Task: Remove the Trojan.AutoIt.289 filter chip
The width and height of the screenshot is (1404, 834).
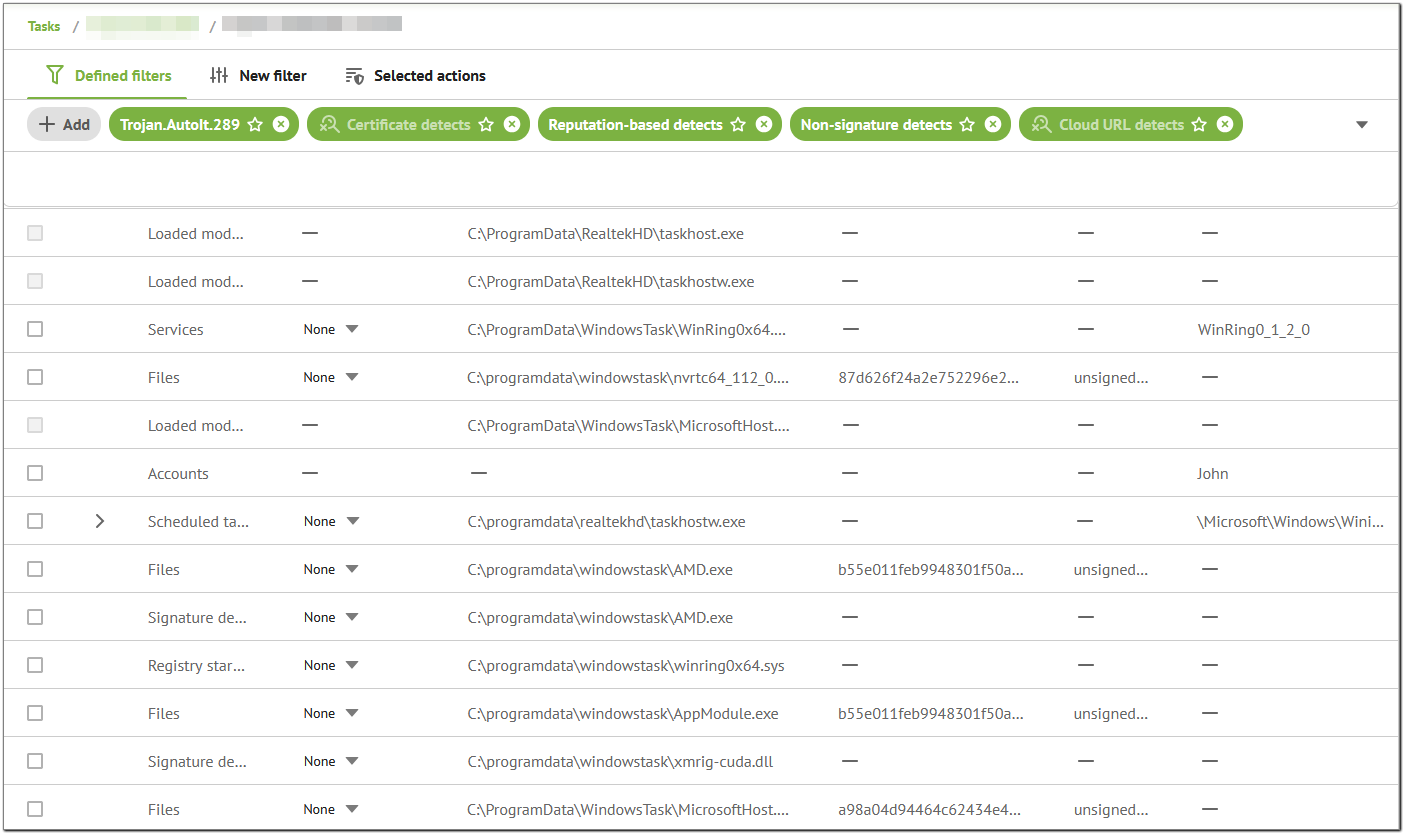Action: click(281, 125)
